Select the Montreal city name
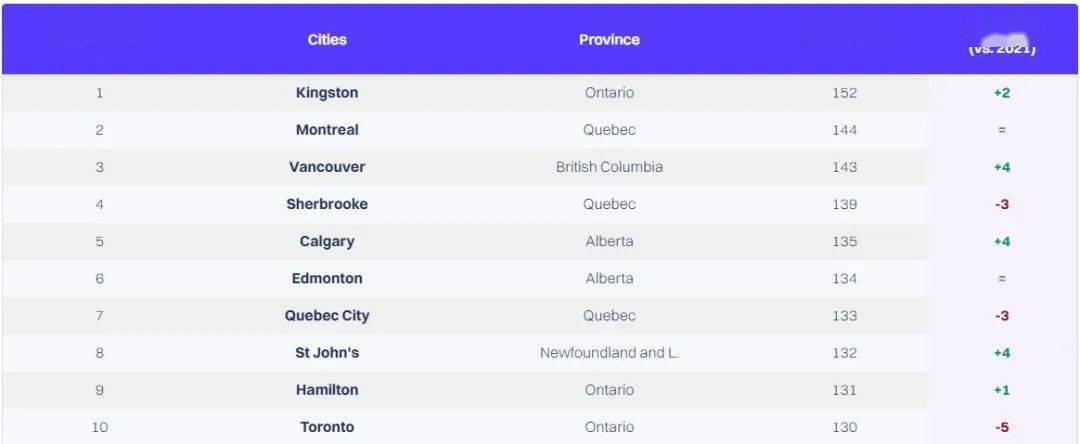Viewport: 1080px width, 444px height. pyautogui.click(x=327, y=130)
